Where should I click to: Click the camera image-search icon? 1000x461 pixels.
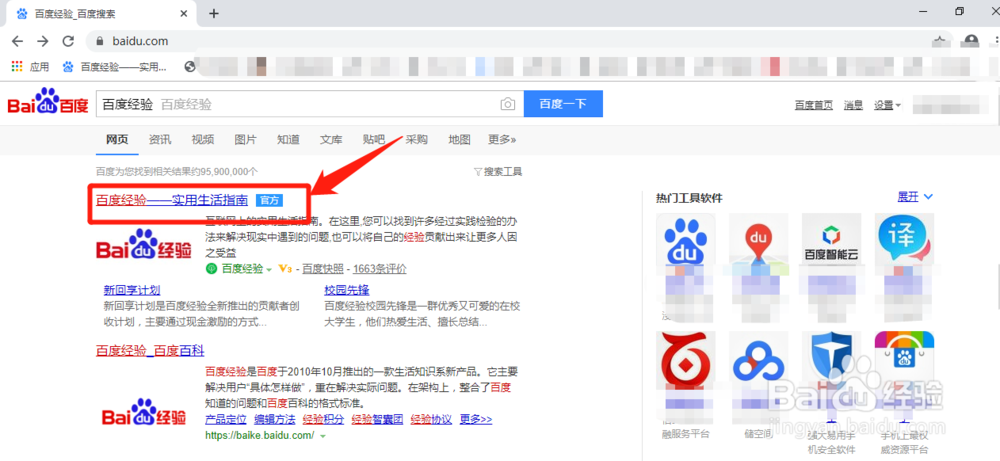(508, 104)
